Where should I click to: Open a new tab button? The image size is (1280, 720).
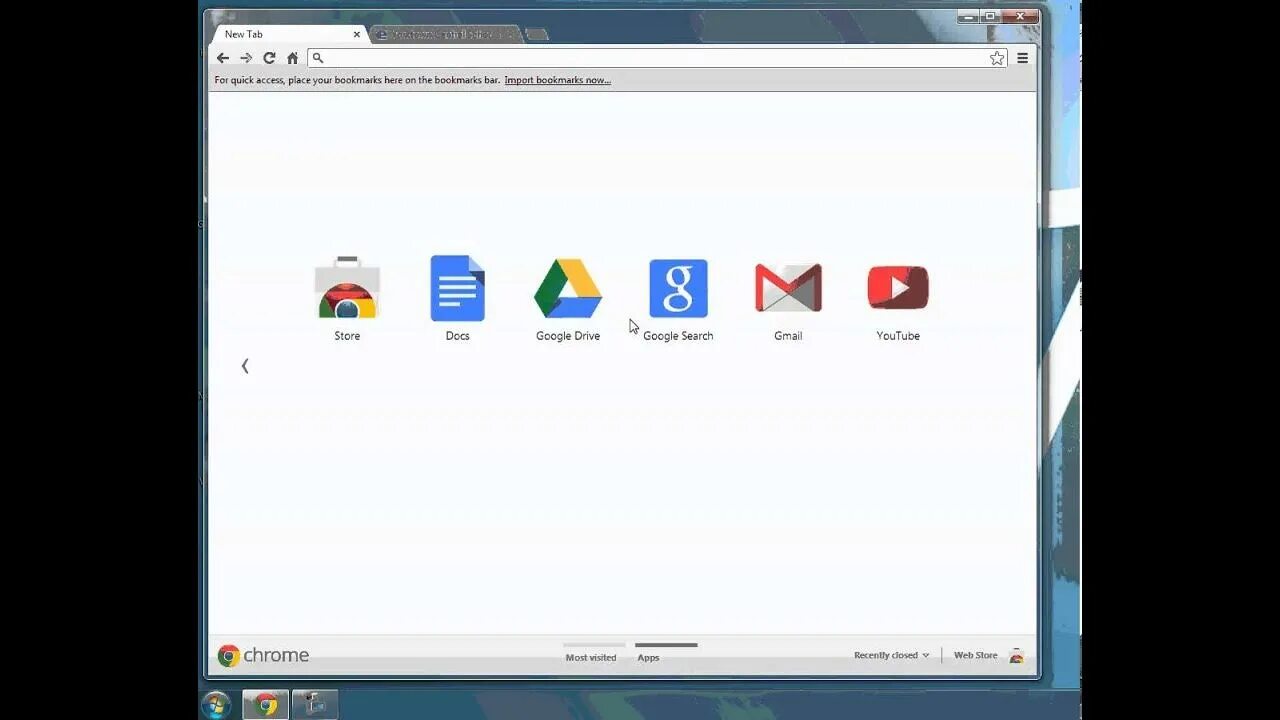coord(537,35)
